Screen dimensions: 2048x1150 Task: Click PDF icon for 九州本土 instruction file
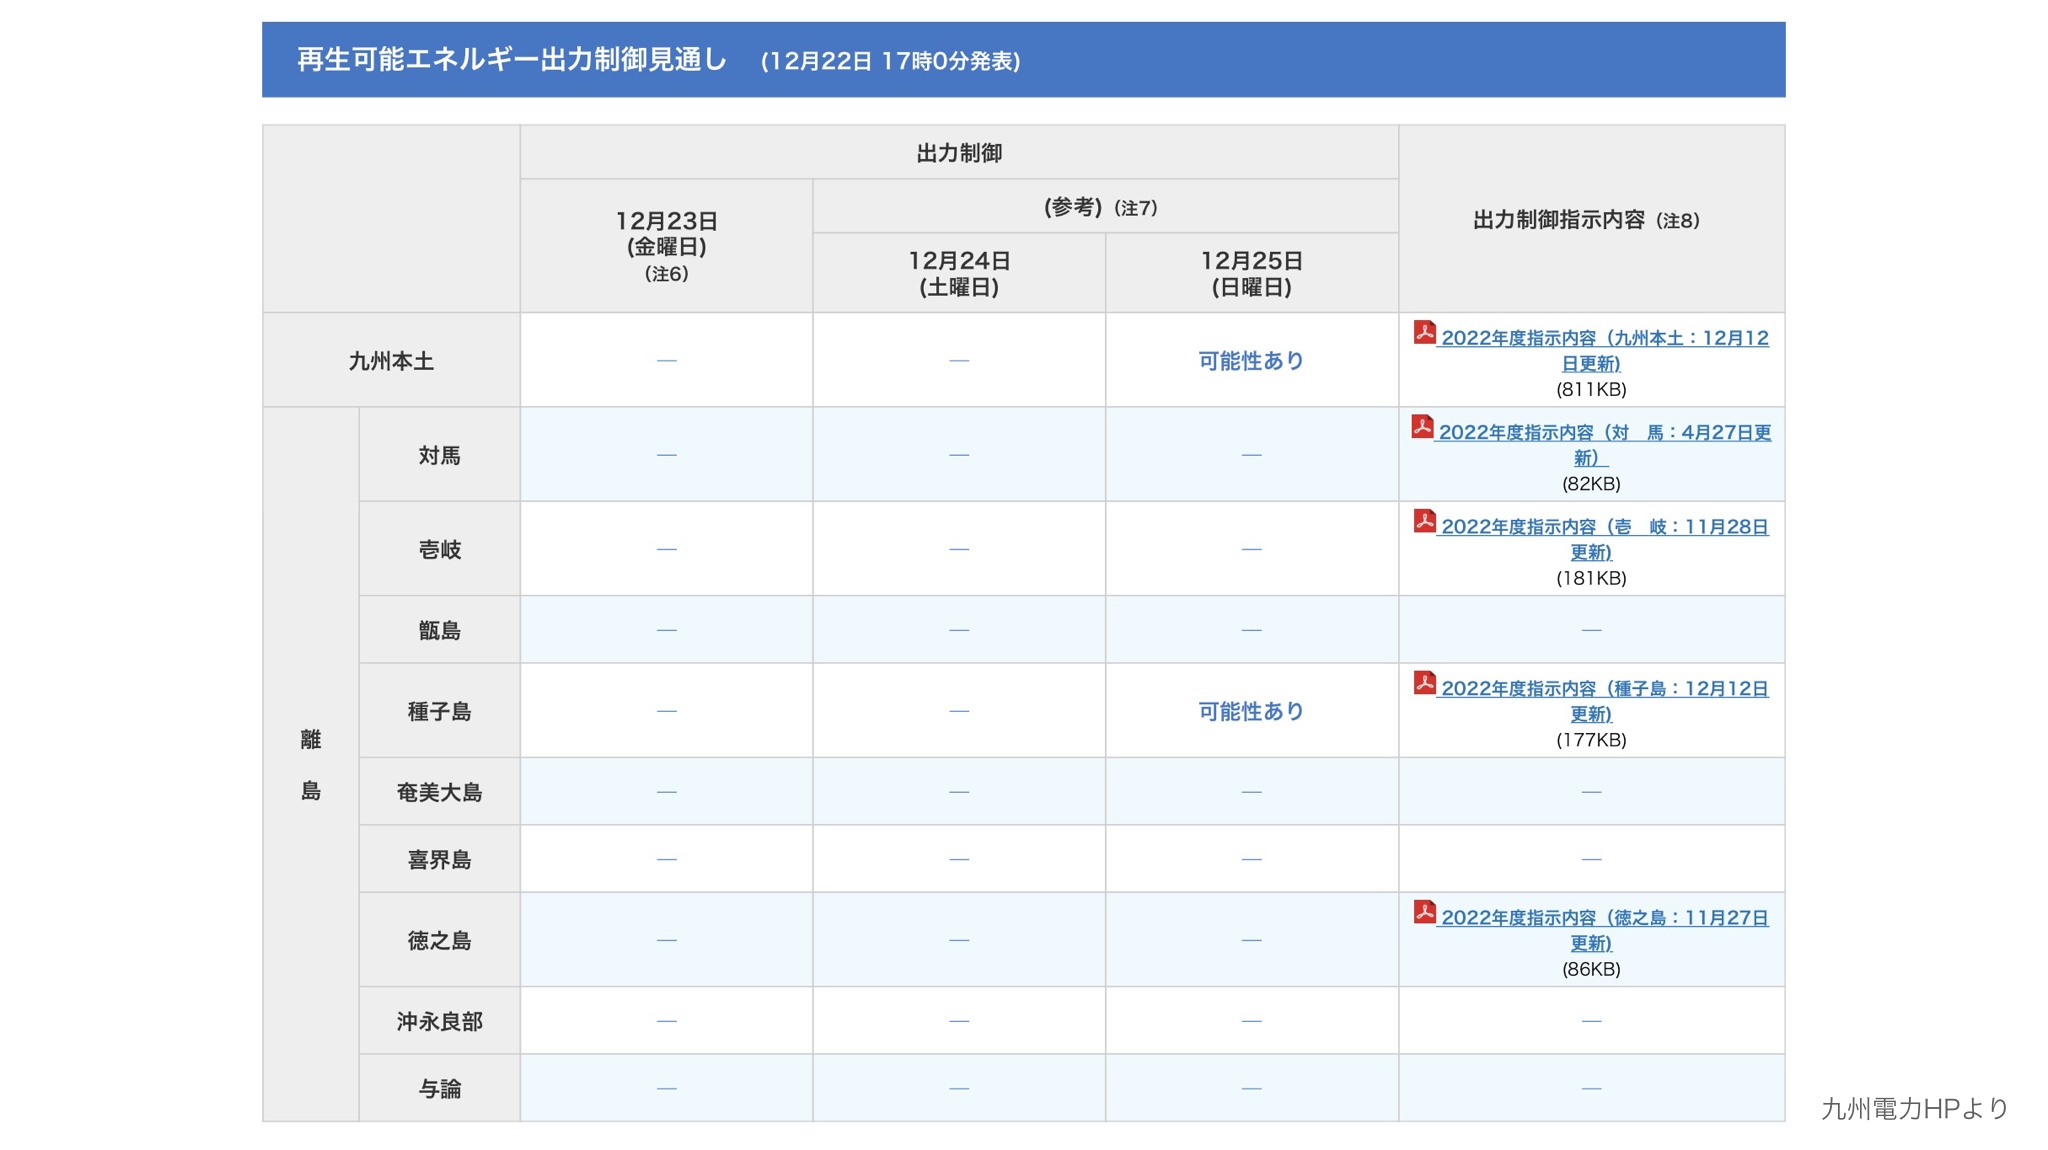1424,332
